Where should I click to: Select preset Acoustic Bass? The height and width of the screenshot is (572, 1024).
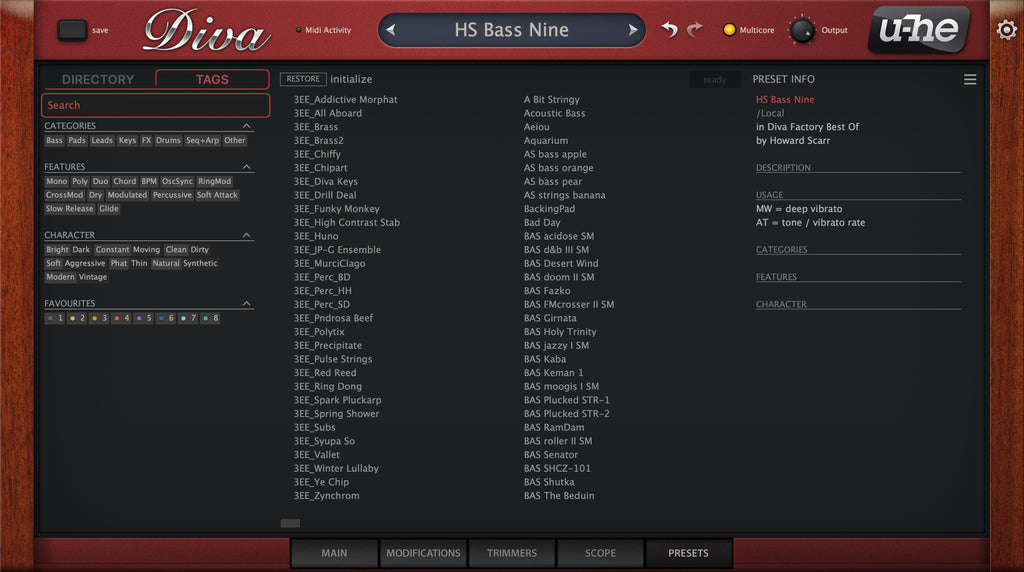pyautogui.click(x=554, y=113)
